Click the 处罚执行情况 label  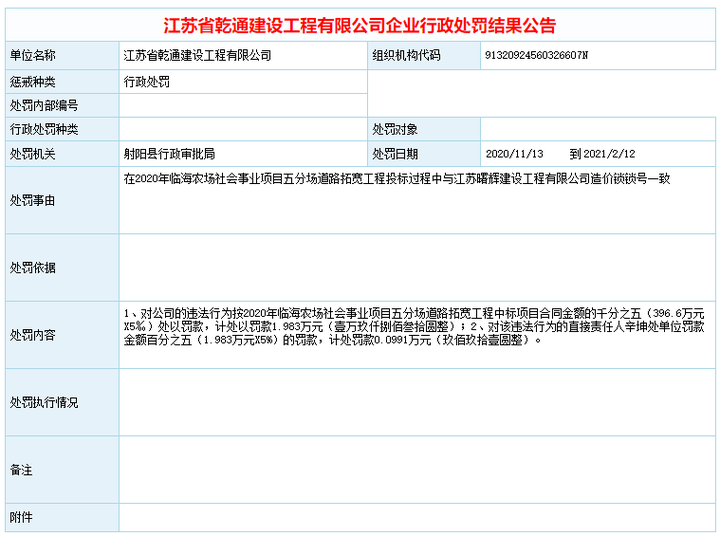tap(44, 402)
